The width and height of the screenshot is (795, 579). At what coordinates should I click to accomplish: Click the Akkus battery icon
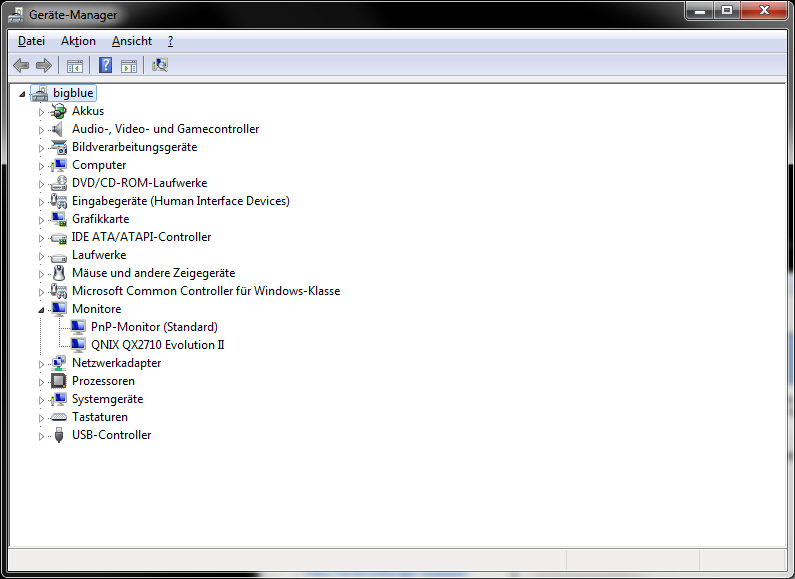click(x=59, y=111)
